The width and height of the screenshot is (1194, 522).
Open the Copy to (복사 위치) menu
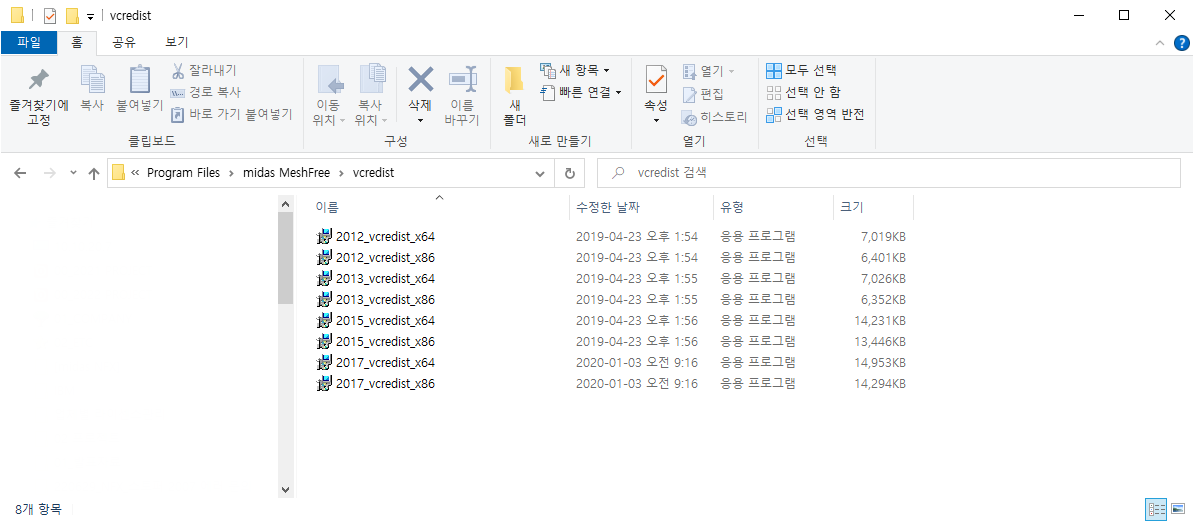pos(372,96)
